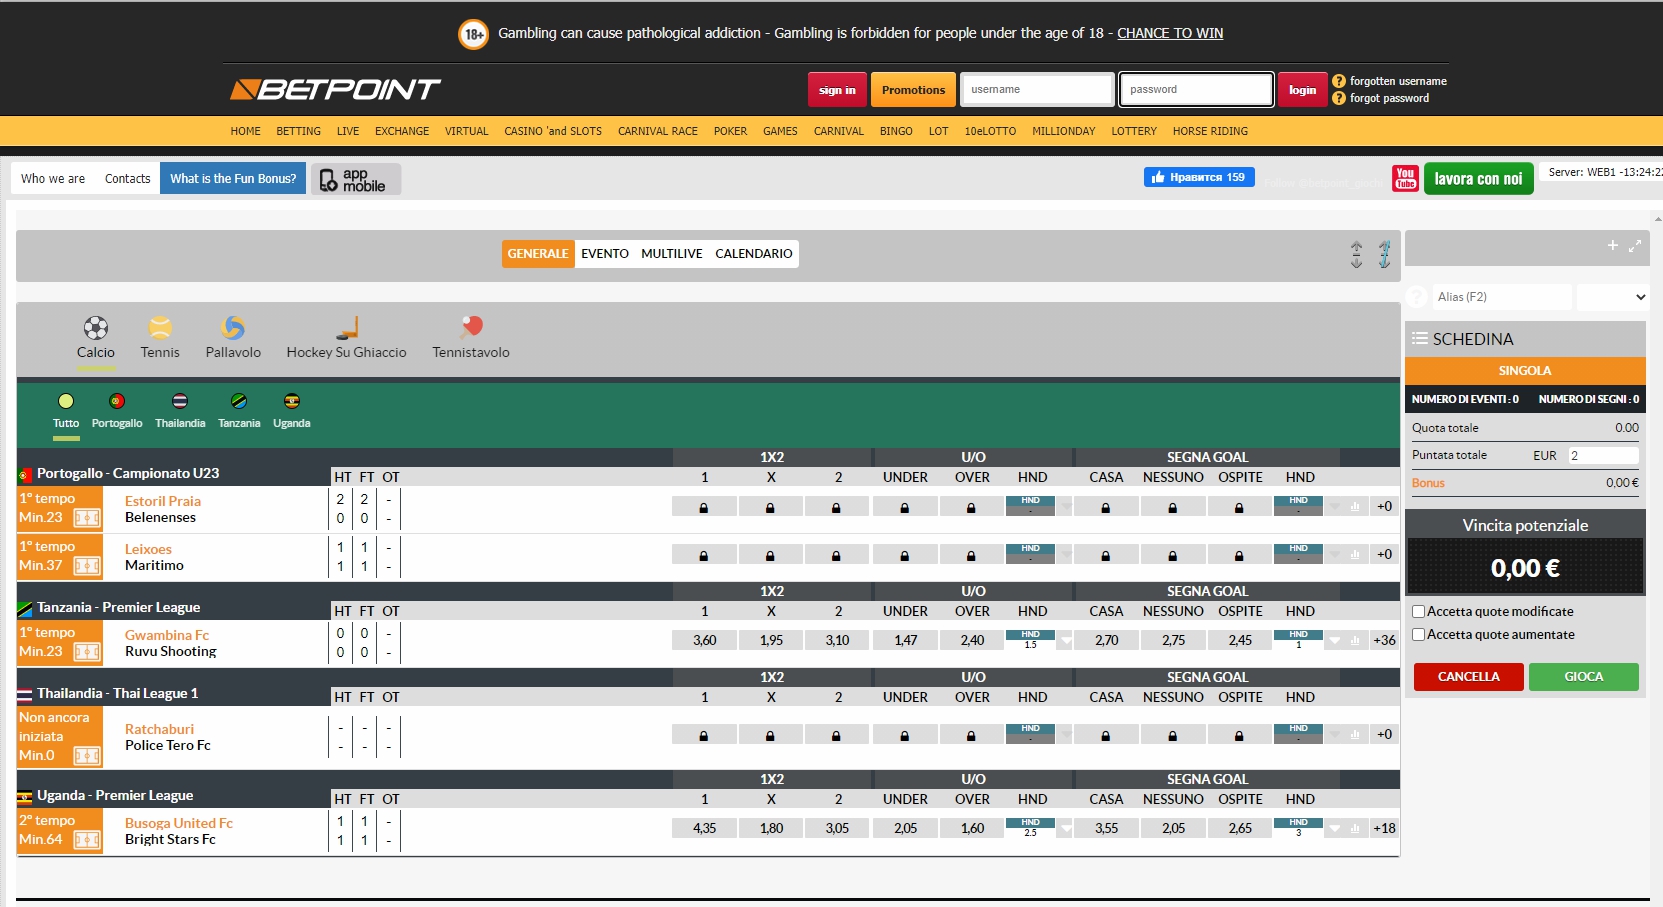1663x907 pixels.
Task: Select the Pallavolo volleyball icon
Action: (x=233, y=327)
